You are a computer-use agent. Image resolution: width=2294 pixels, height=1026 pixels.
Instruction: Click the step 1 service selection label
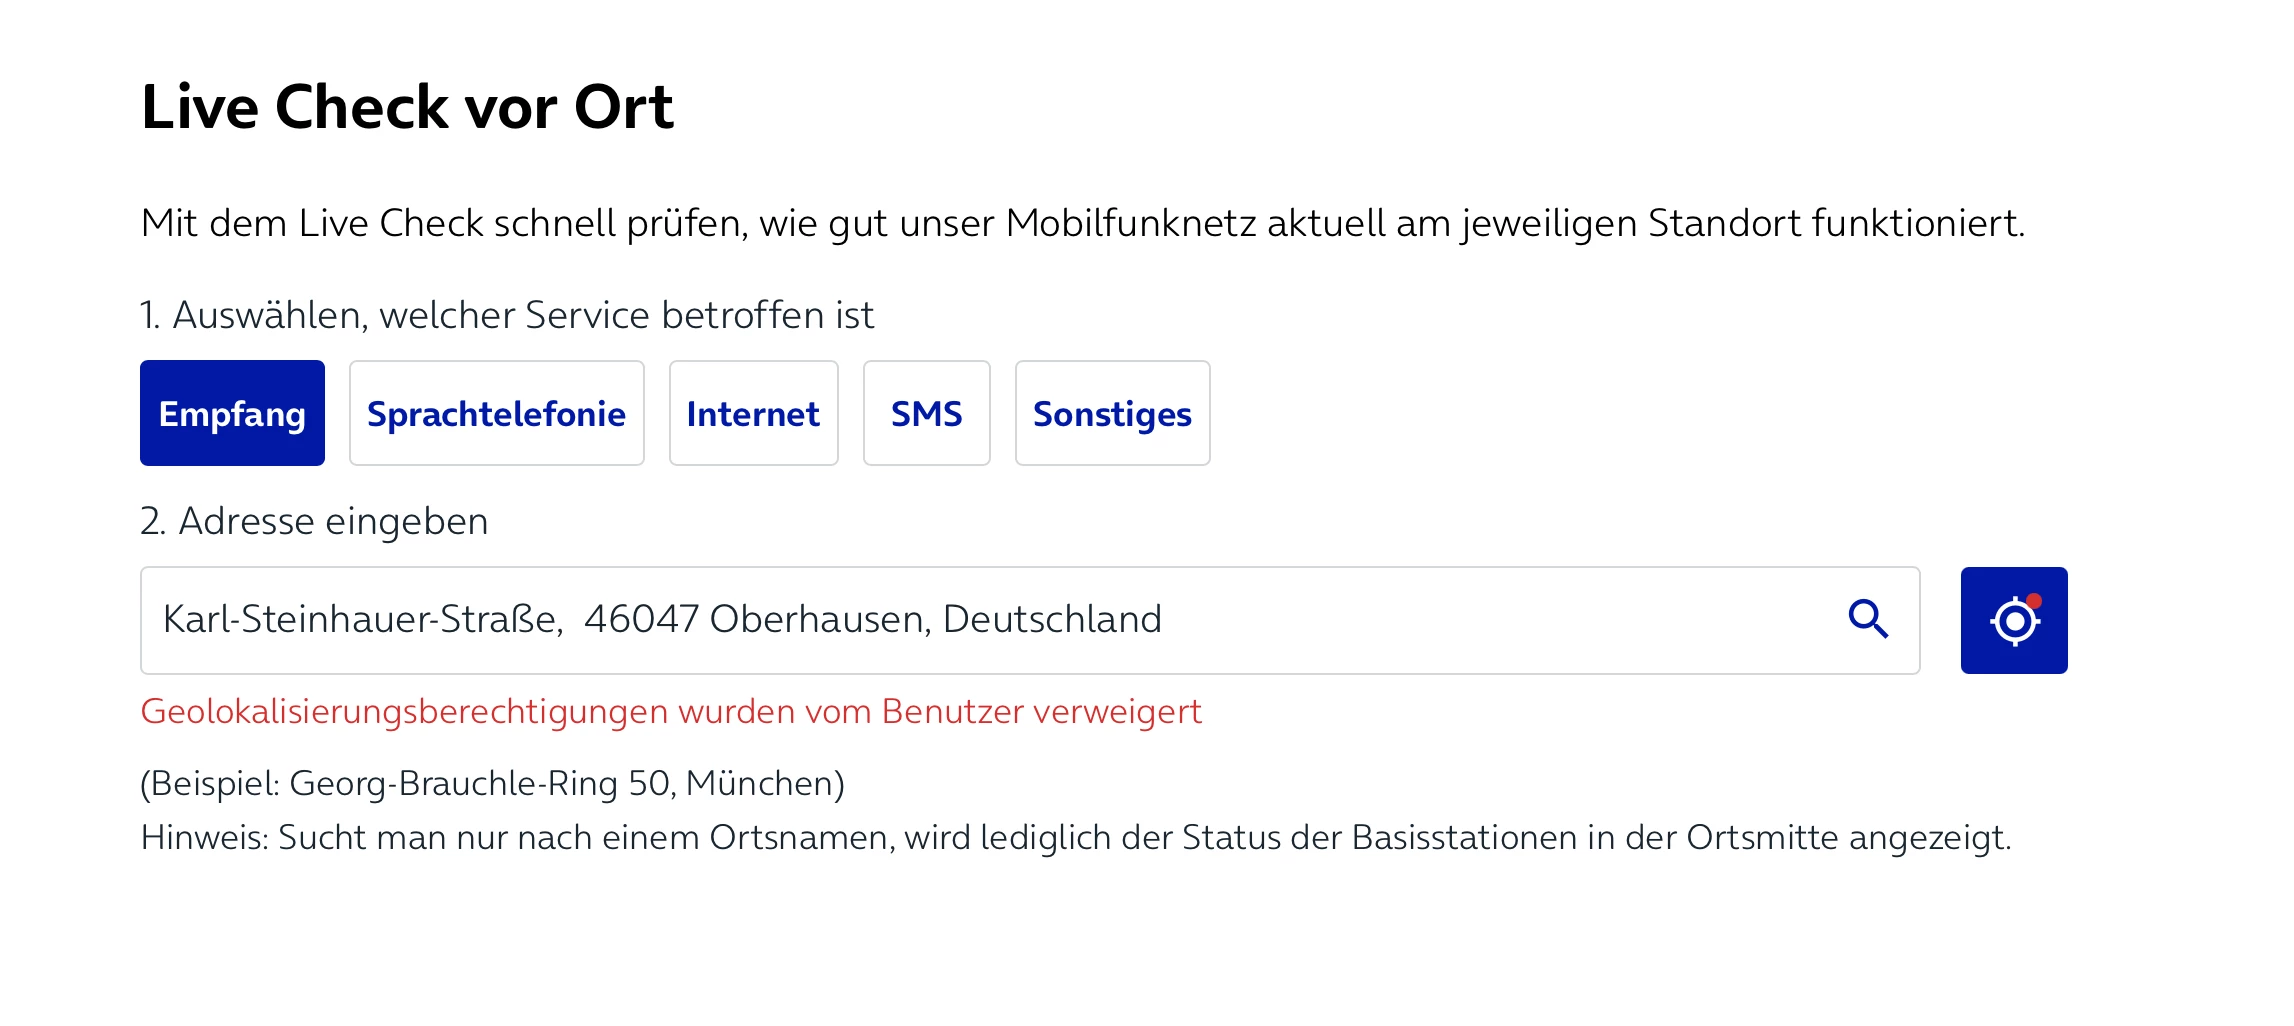[507, 315]
